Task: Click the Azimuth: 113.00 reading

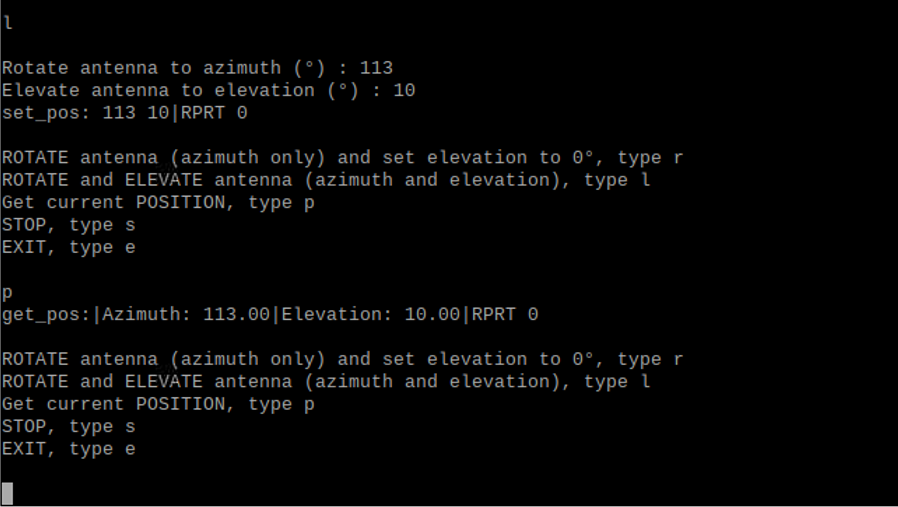Action: 186,315
